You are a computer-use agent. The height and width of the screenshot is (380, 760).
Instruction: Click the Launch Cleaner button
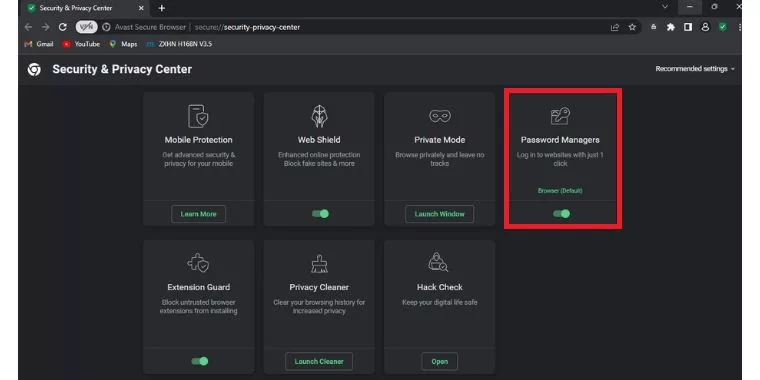tap(319, 361)
